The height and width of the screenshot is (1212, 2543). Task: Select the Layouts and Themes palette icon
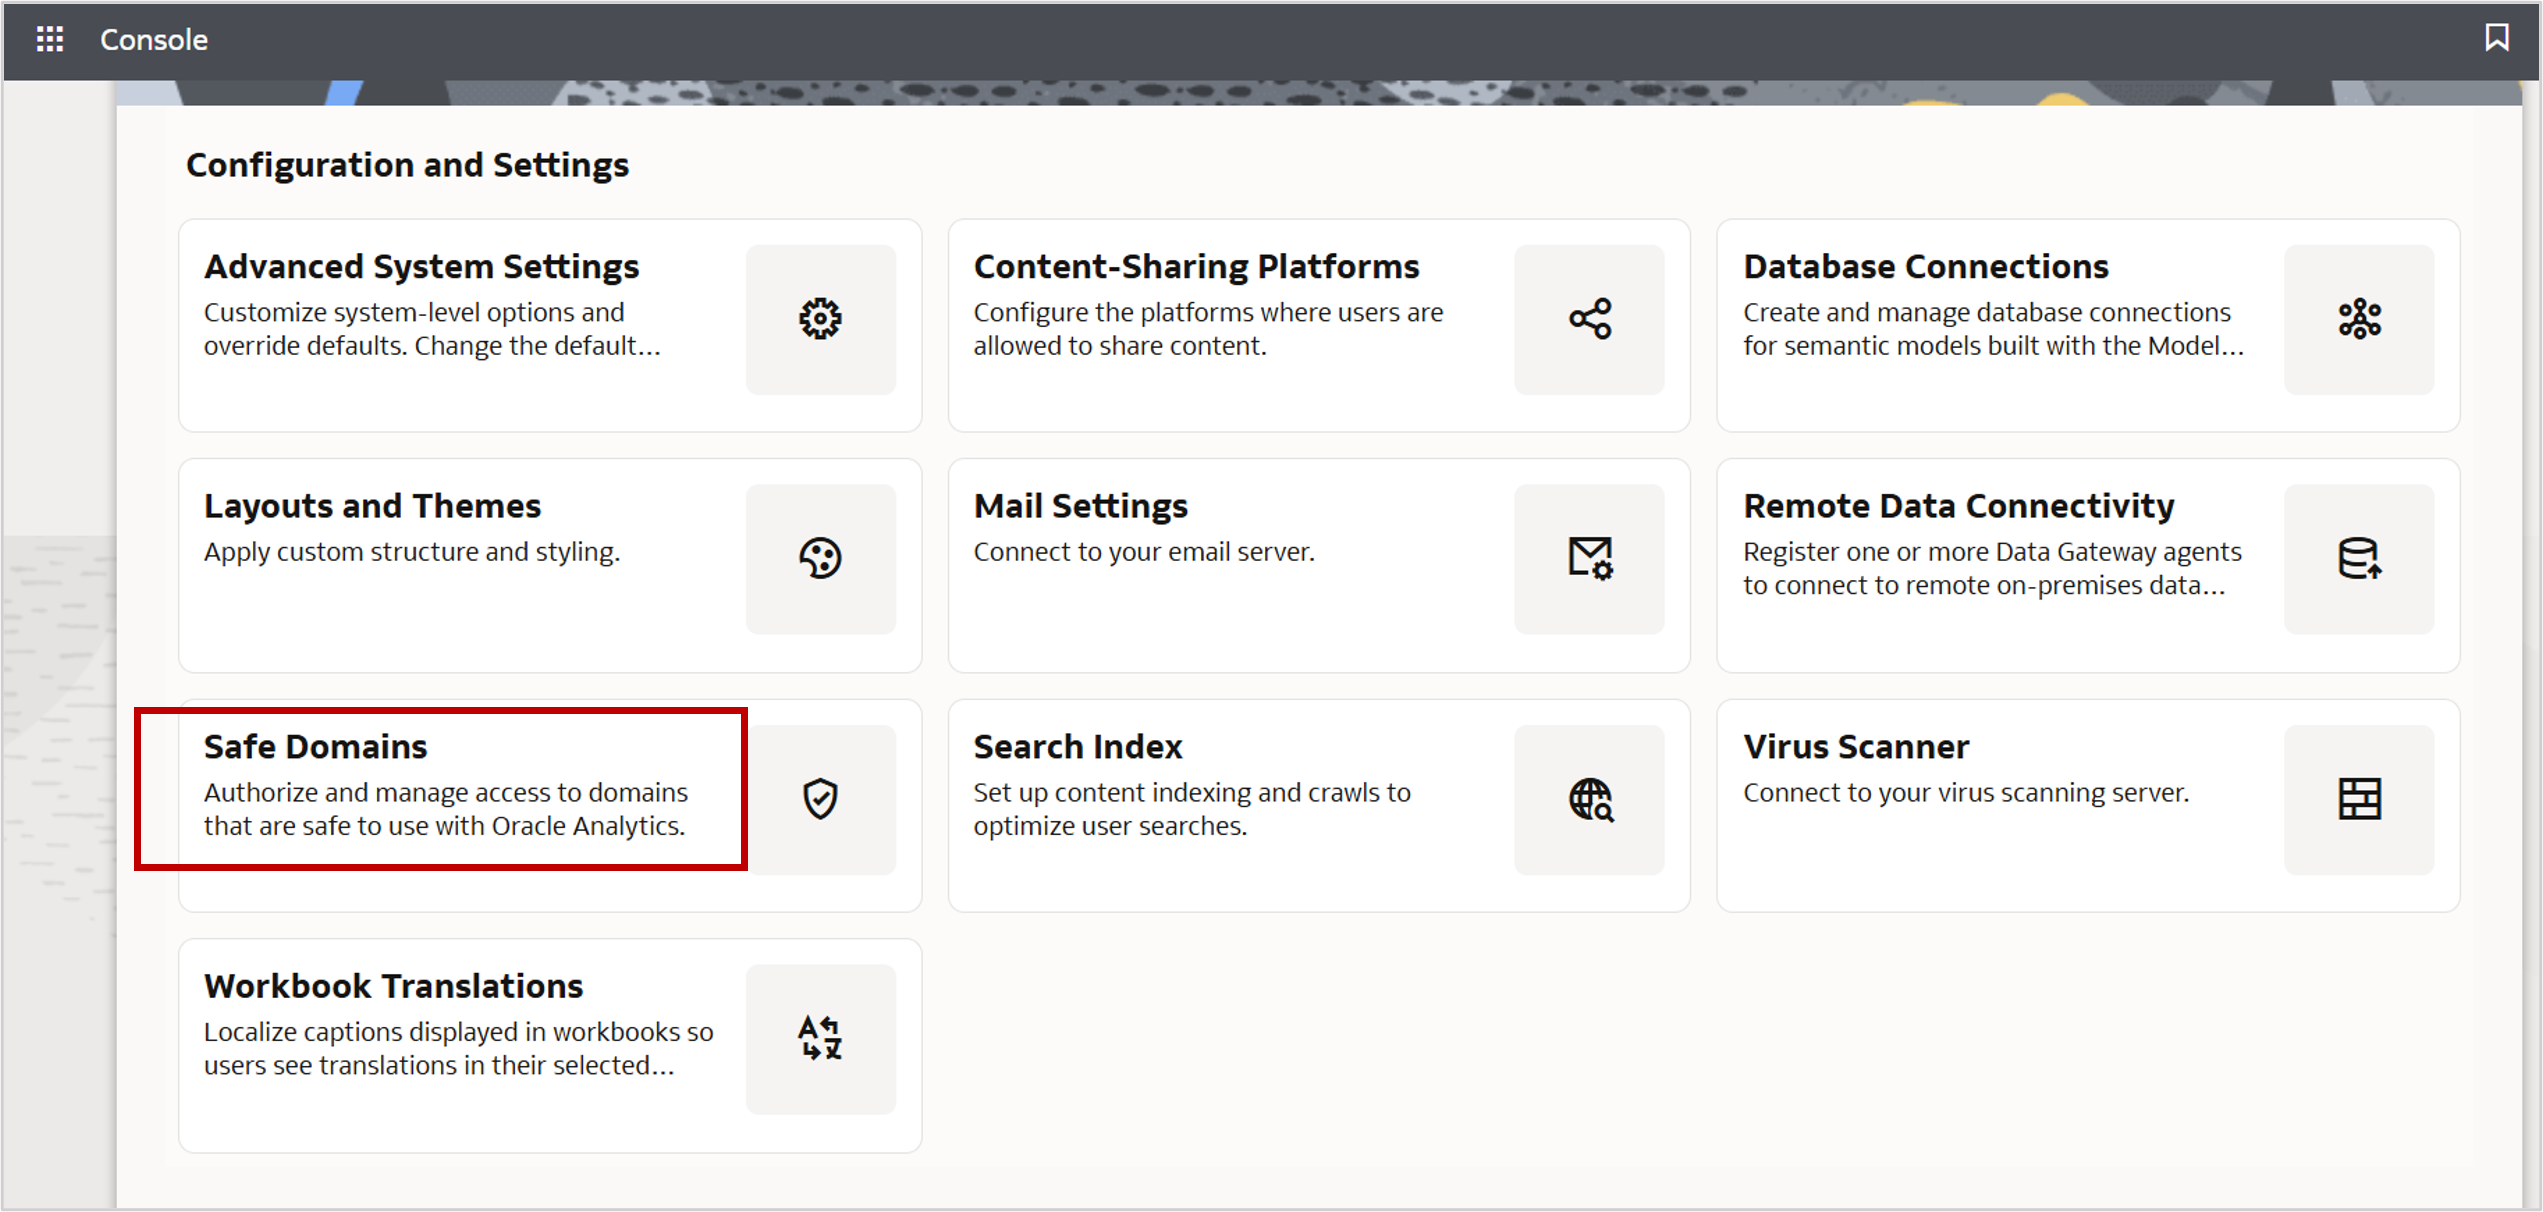[x=820, y=558]
